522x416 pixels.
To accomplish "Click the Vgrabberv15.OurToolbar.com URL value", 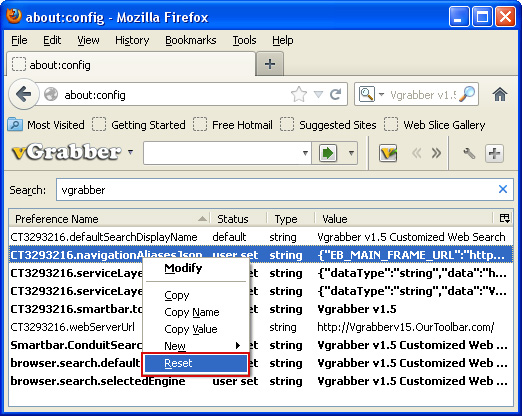I will (405, 327).
